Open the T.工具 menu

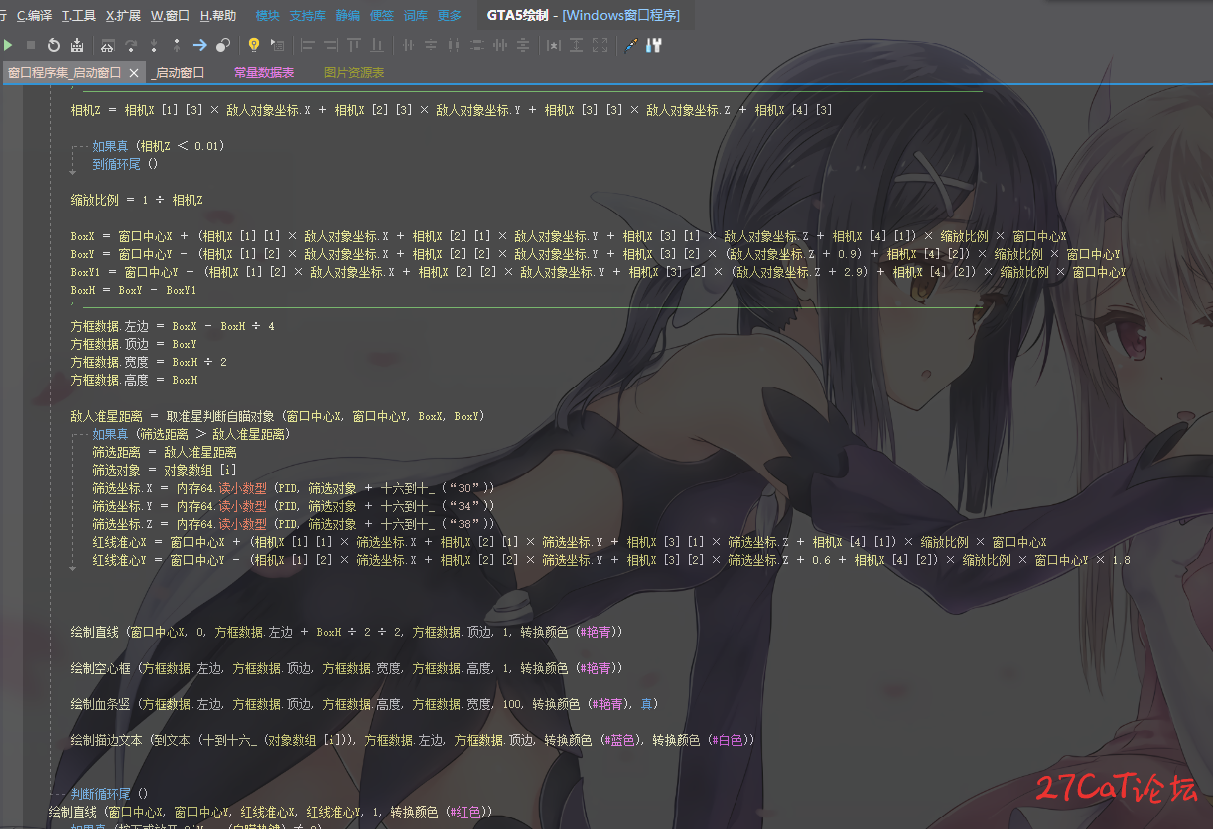click(x=79, y=16)
